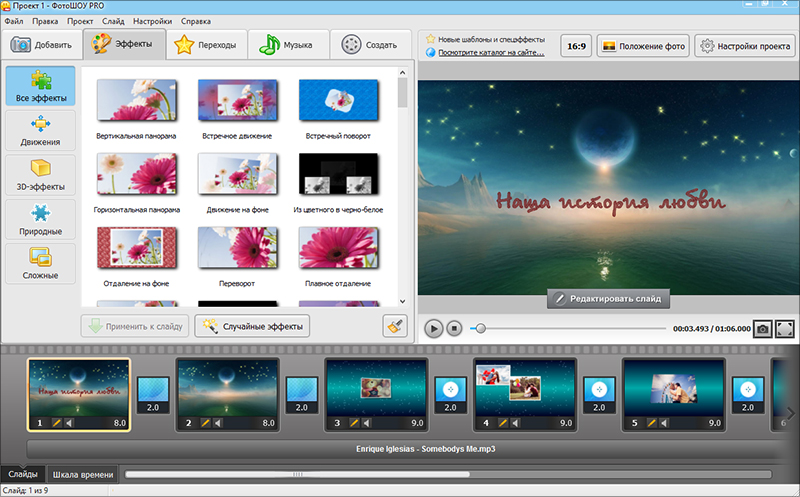Click the clear effects brush icon
This screenshot has height=497, width=800.
(x=395, y=326)
